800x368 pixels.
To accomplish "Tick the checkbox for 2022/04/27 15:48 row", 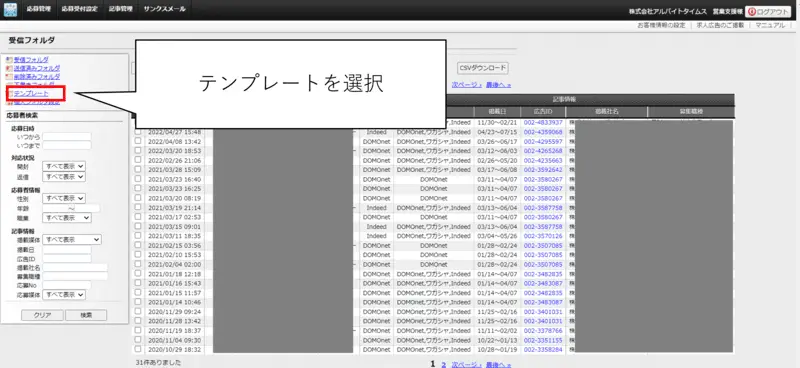I will click(138, 132).
